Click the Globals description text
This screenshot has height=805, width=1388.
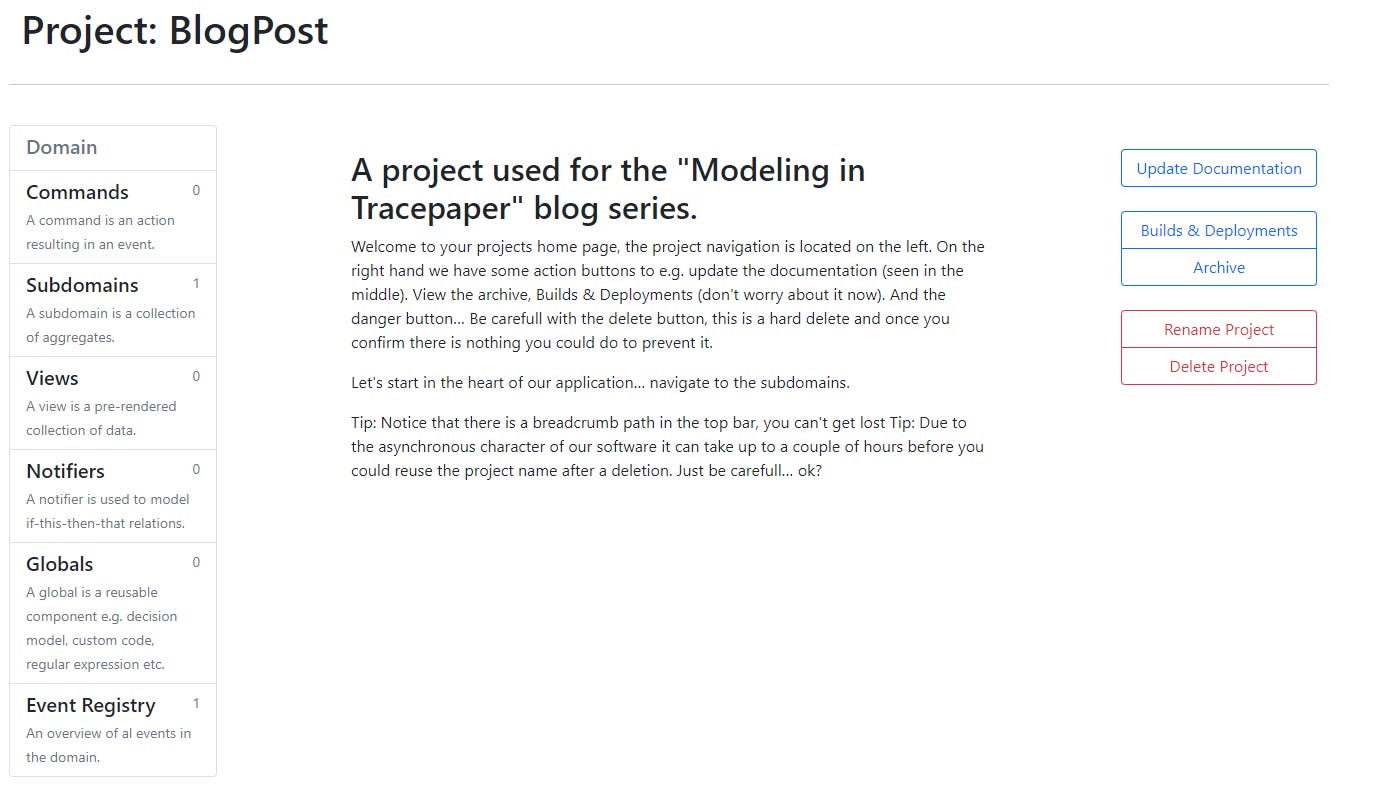[102, 628]
